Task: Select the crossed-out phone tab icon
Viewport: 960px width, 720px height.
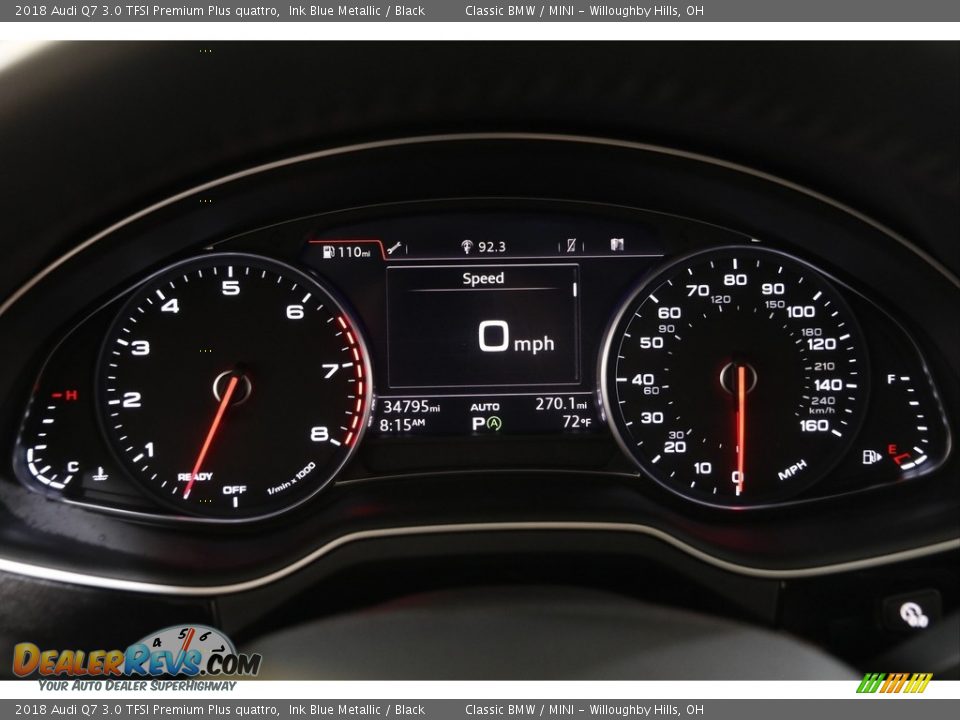Action: coord(571,246)
